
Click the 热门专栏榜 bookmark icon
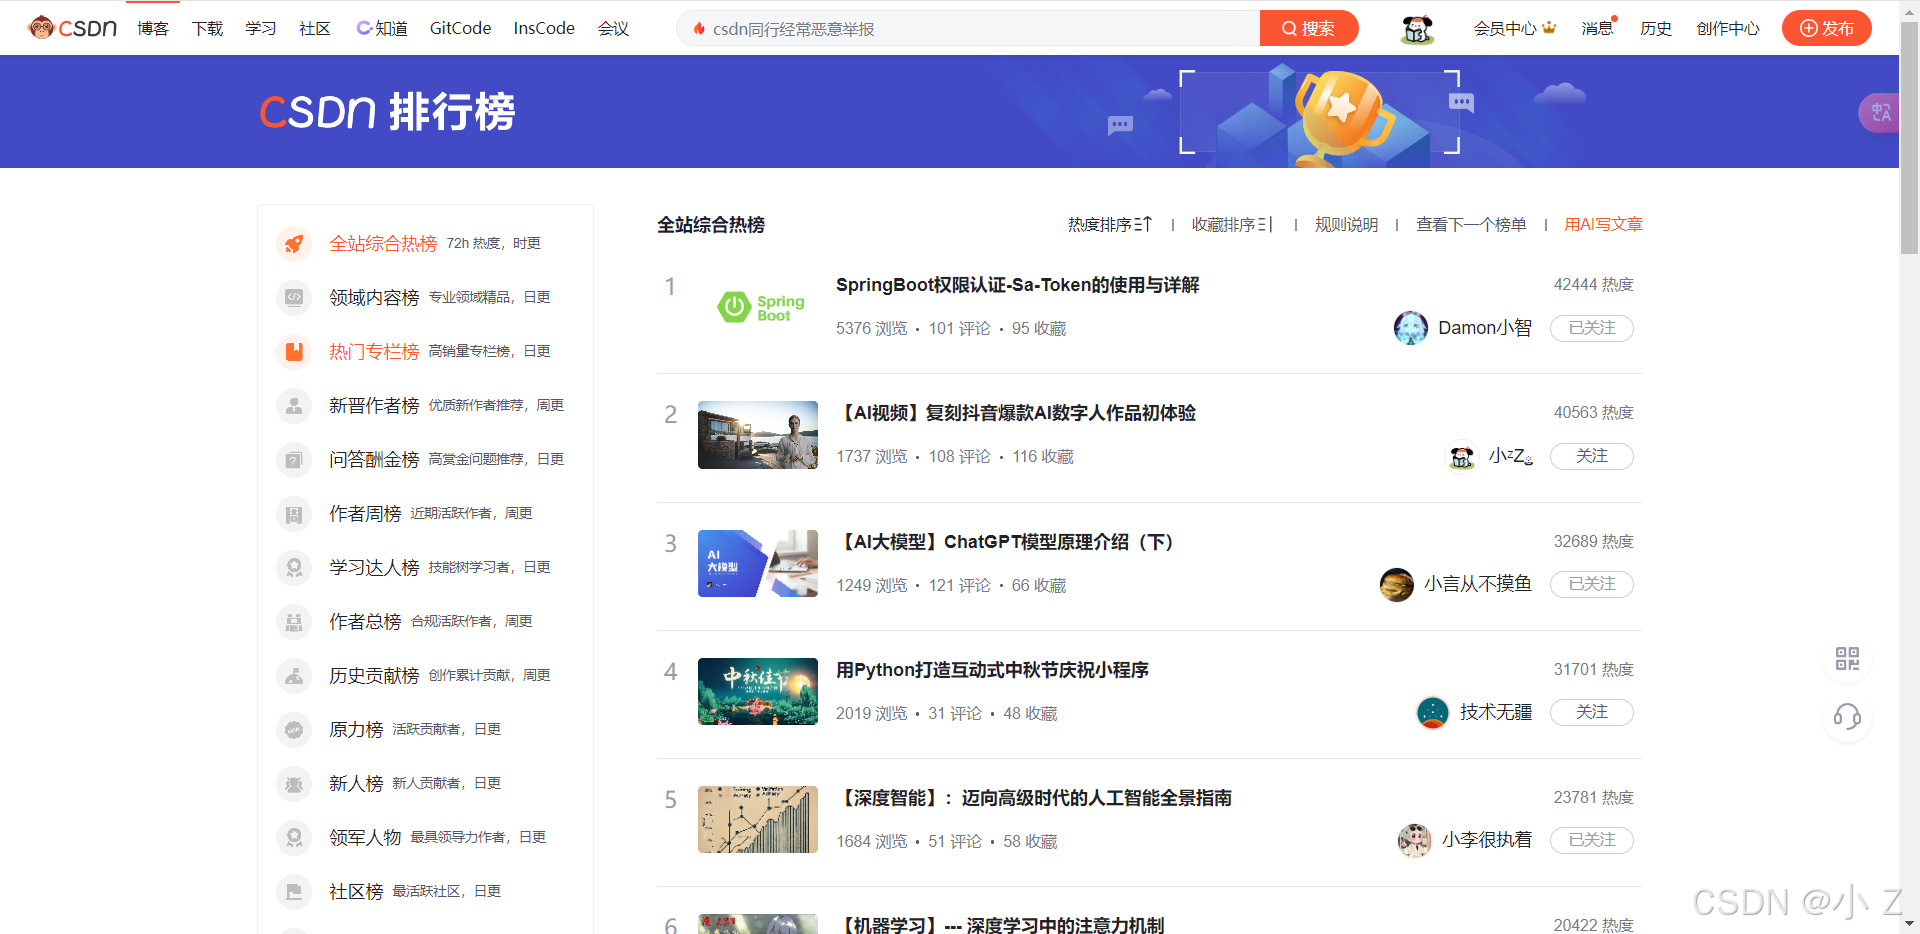(x=294, y=351)
